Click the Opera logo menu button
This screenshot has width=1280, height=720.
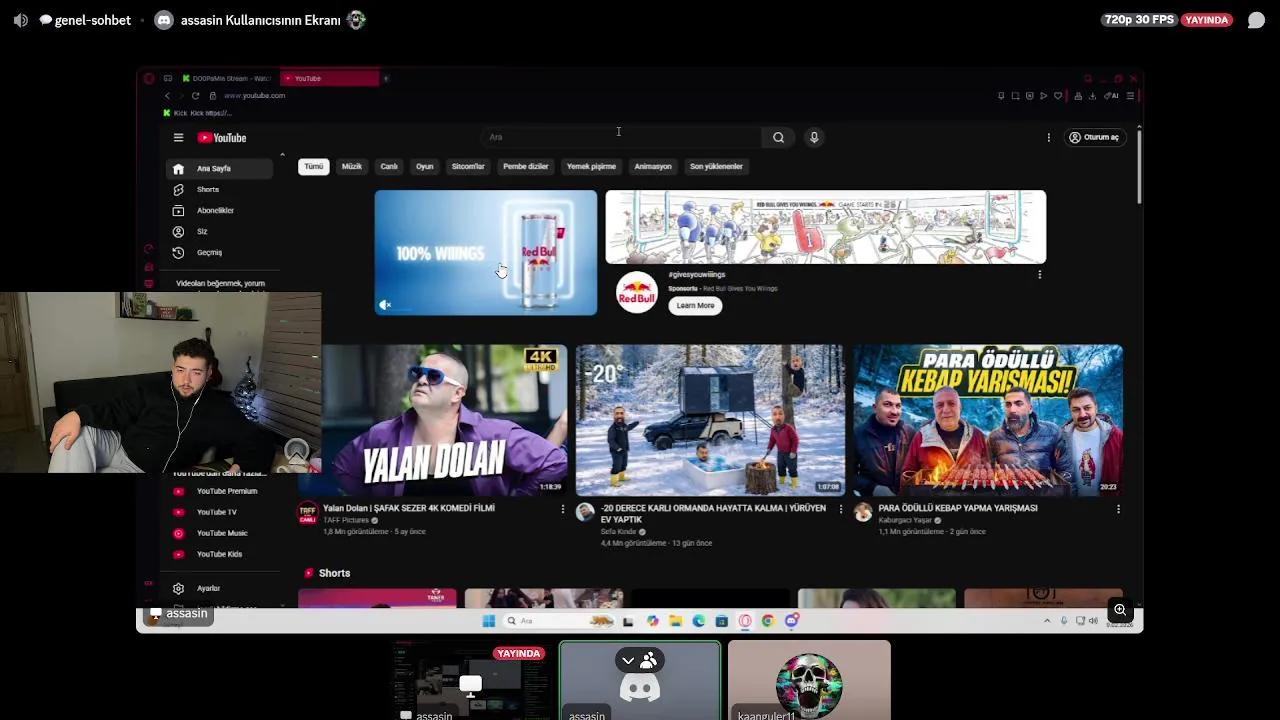tap(149, 78)
